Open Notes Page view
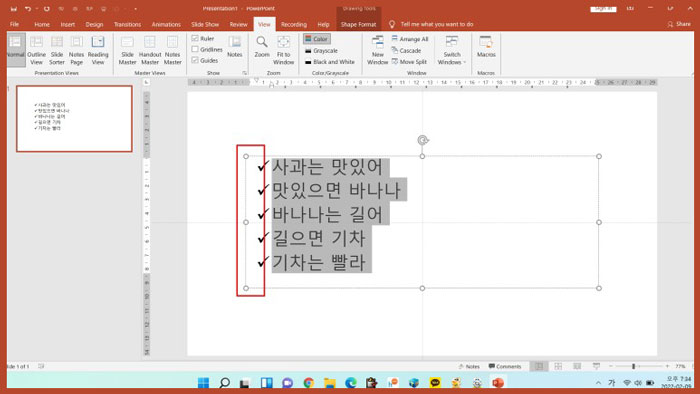This screenshot has width=700, height=394. 76,50
